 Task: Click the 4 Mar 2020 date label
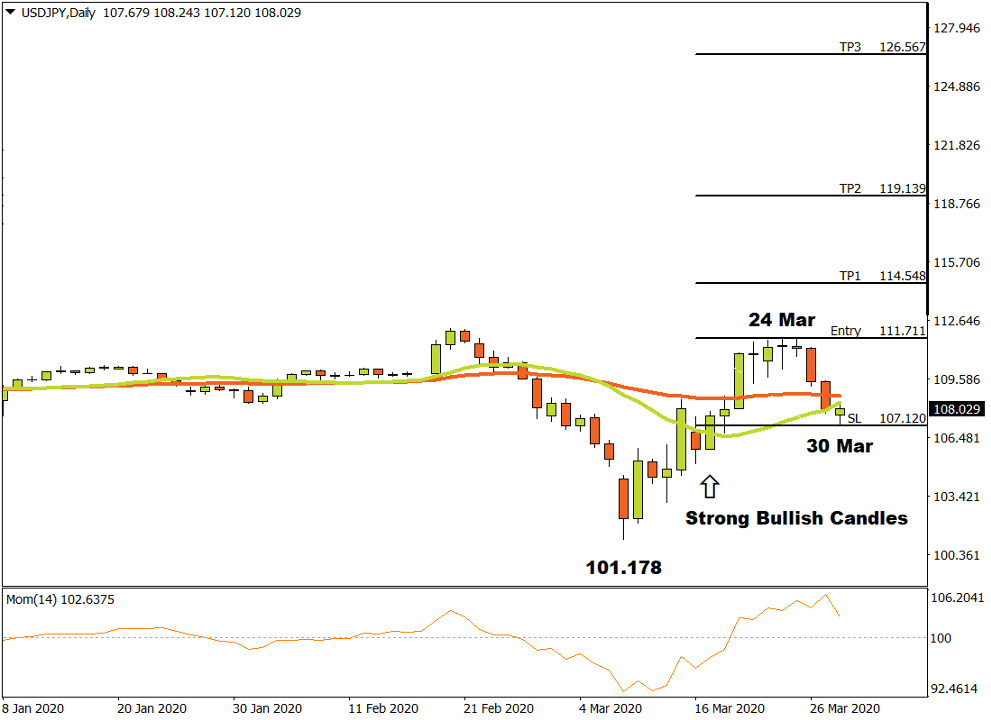point(611,708)
